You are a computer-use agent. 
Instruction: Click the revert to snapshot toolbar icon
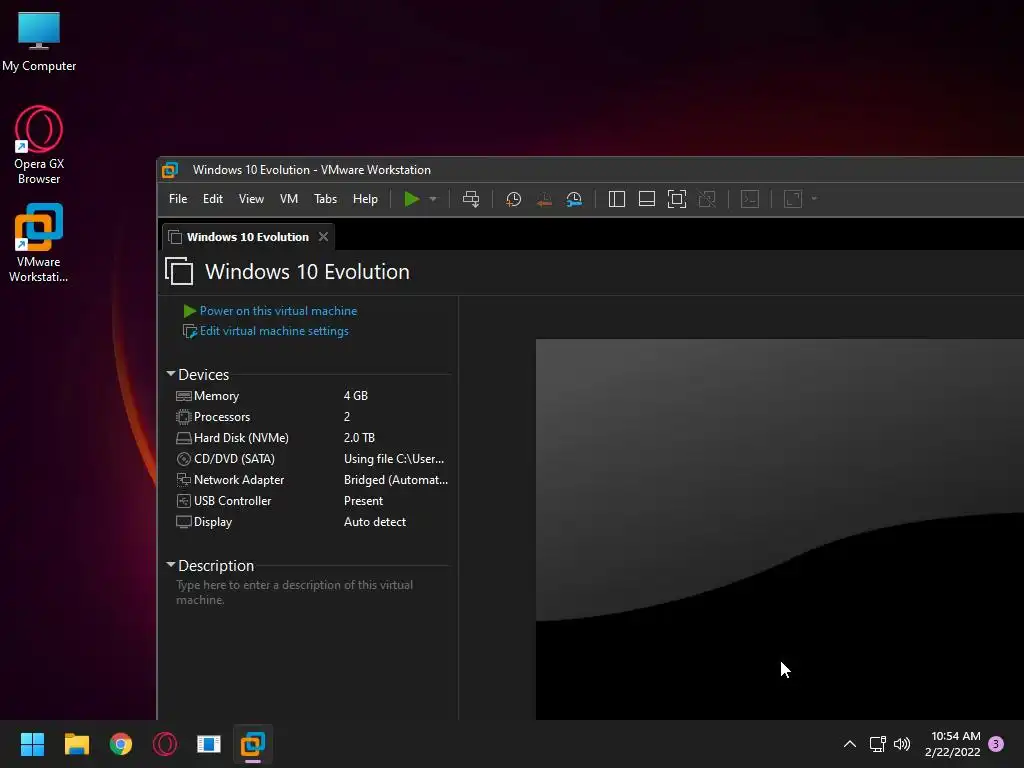(x=544, y=199)
